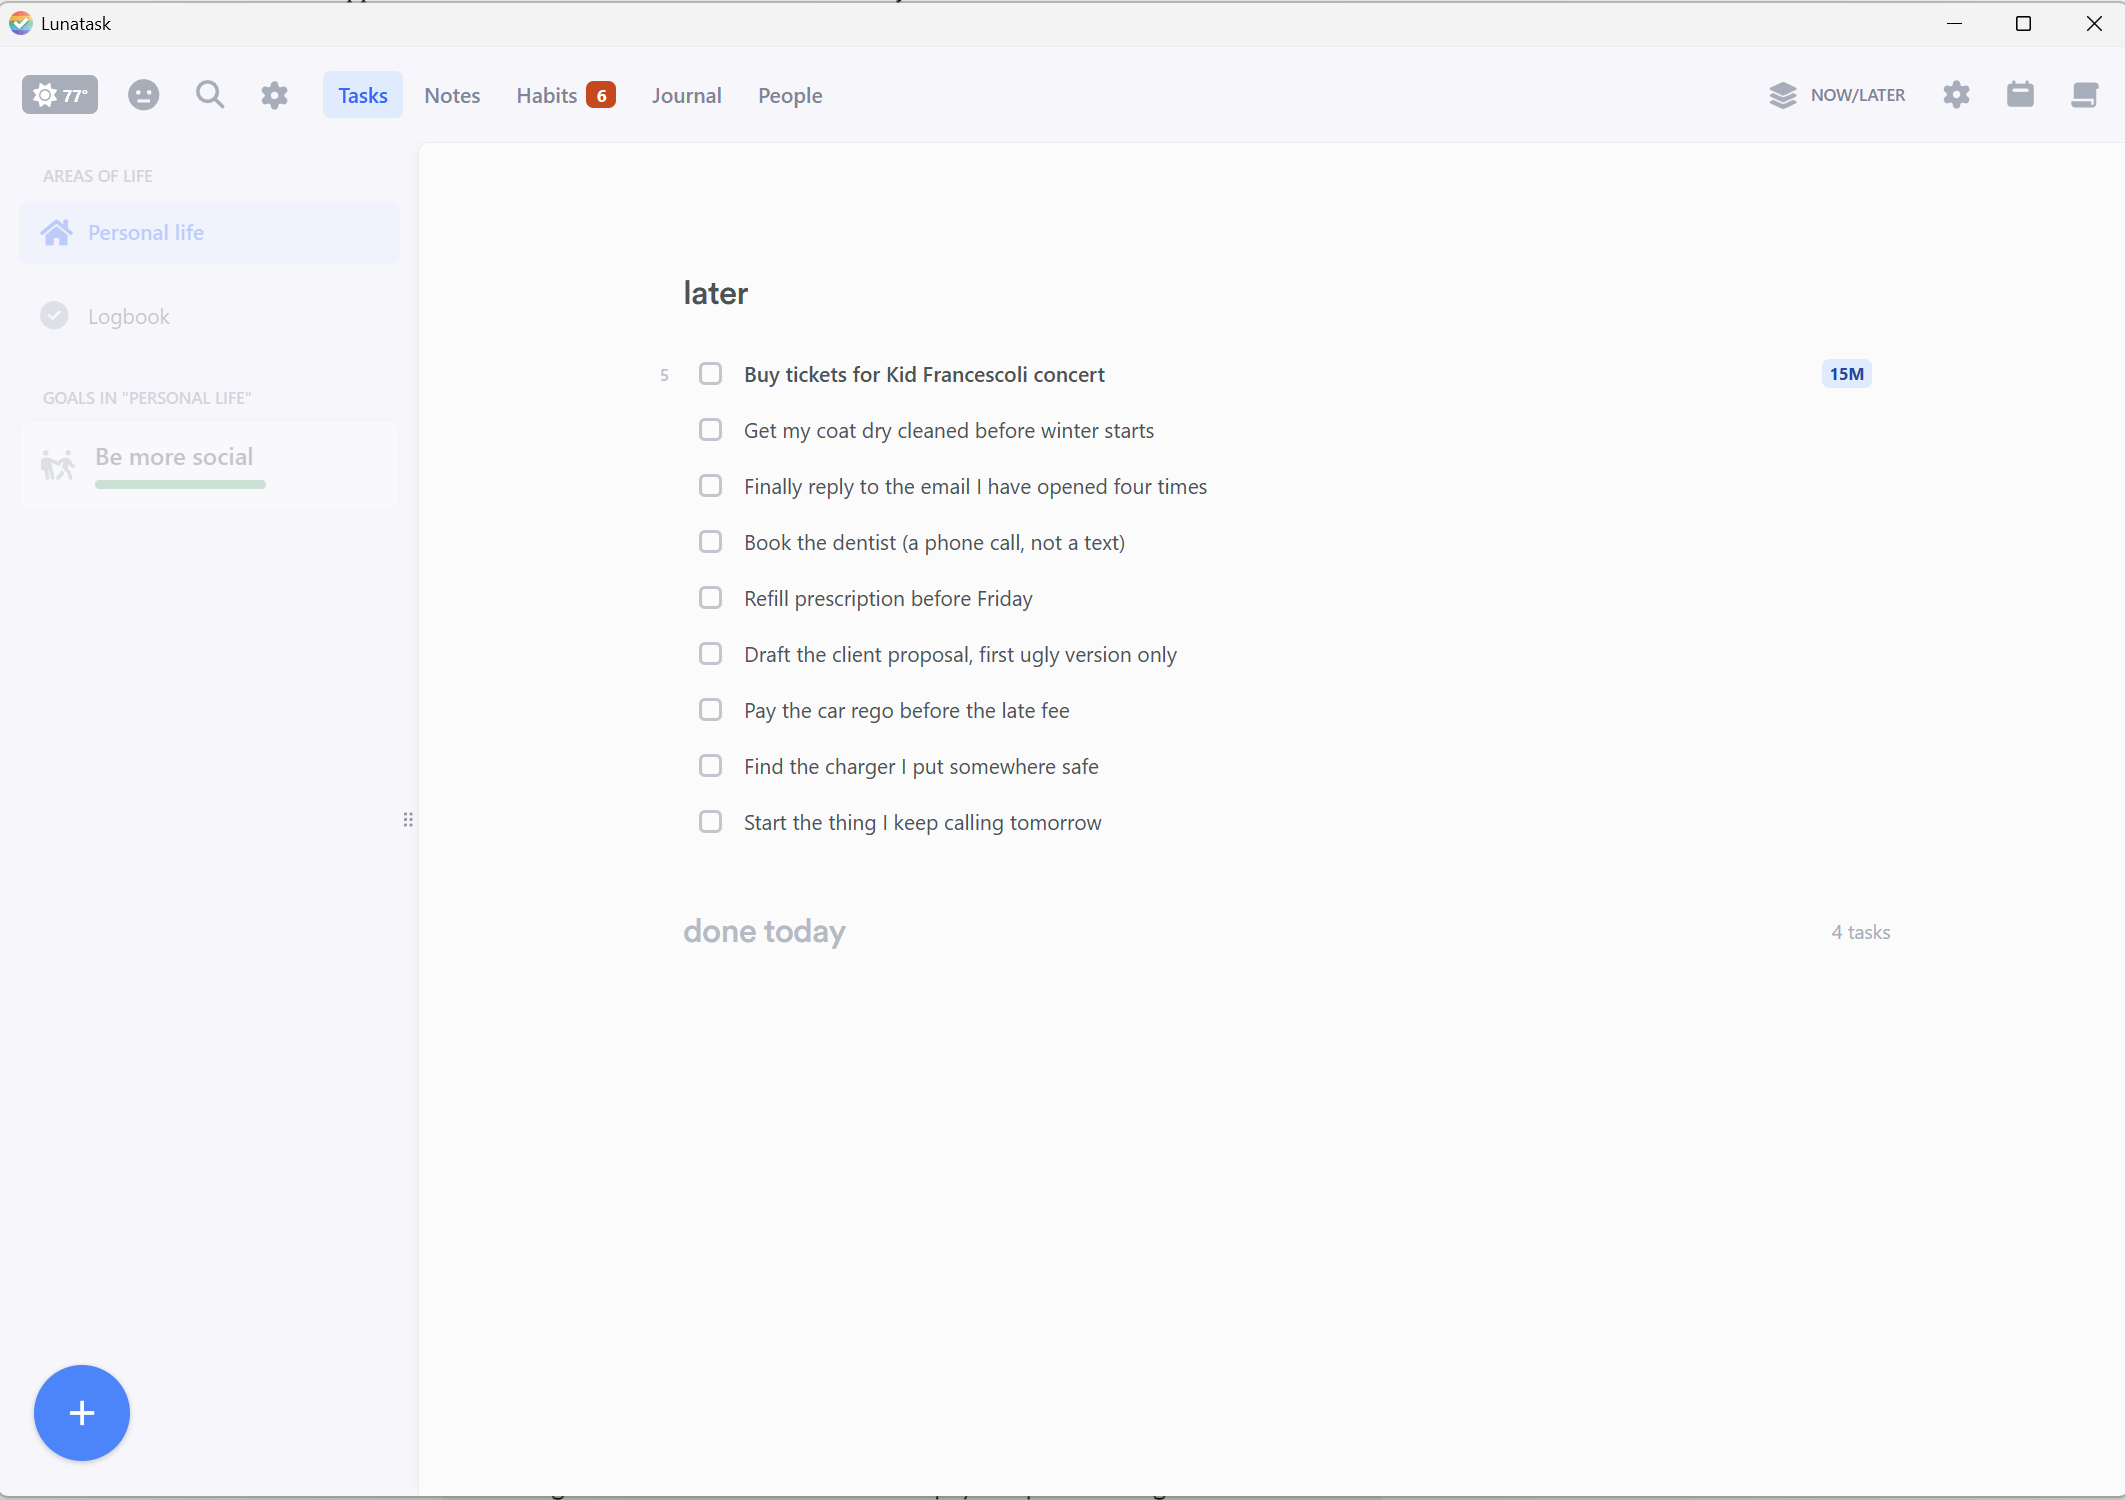Click the 4 tasks count label
The height and width of the screenshot is (1500, 2125).
coord(1861,932)
